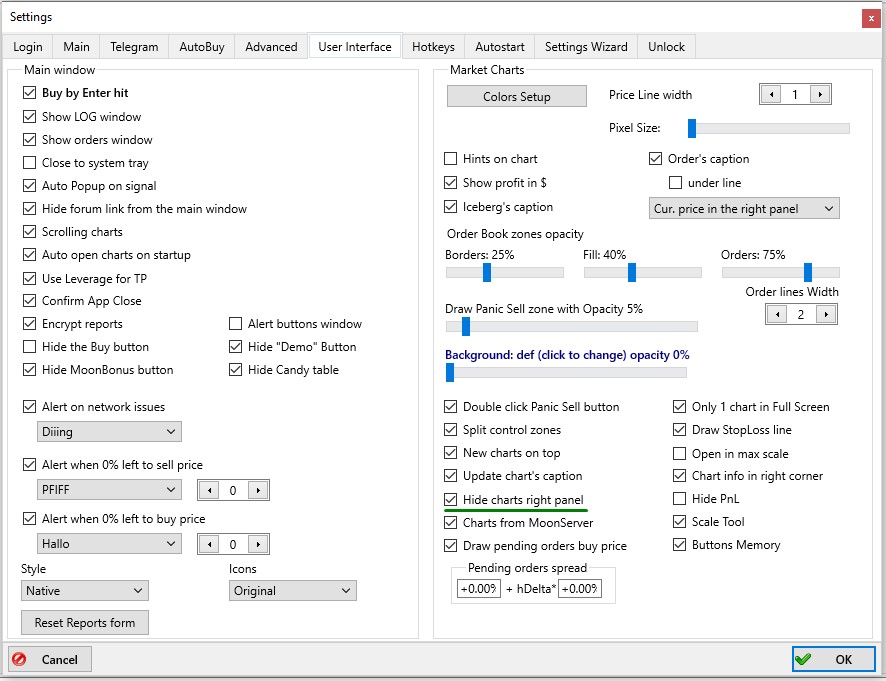Click Reset Reports form button
886x681 pixels.
(85, 623)
